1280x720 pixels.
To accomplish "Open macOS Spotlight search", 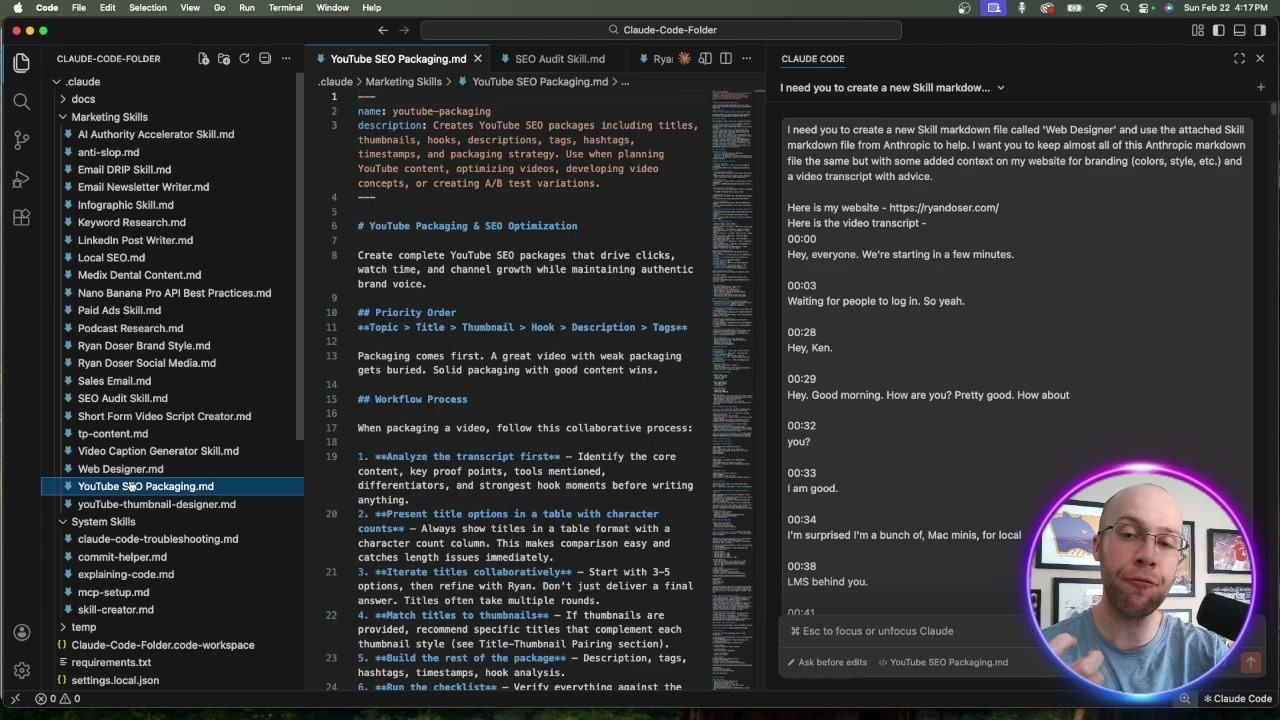I will coord(1125,8).
